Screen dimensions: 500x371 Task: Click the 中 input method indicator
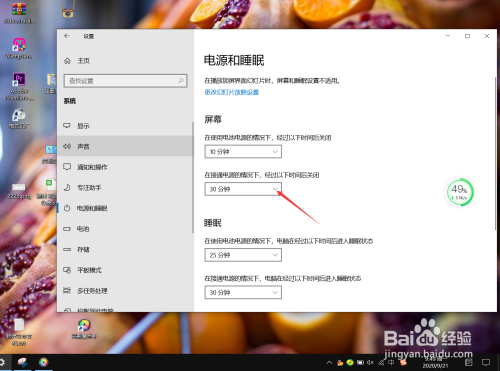[x=391, y=363]
